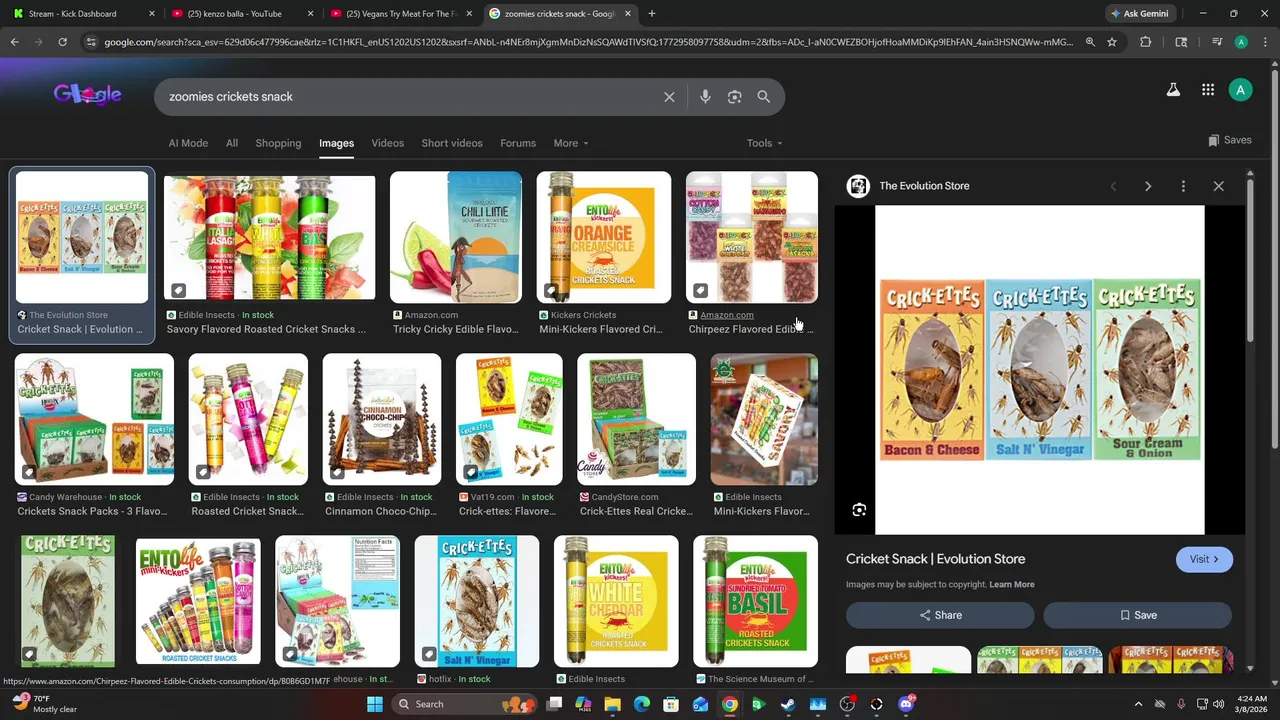
Task: Switch to Short videos tab
Action: (x=452, y=143)
